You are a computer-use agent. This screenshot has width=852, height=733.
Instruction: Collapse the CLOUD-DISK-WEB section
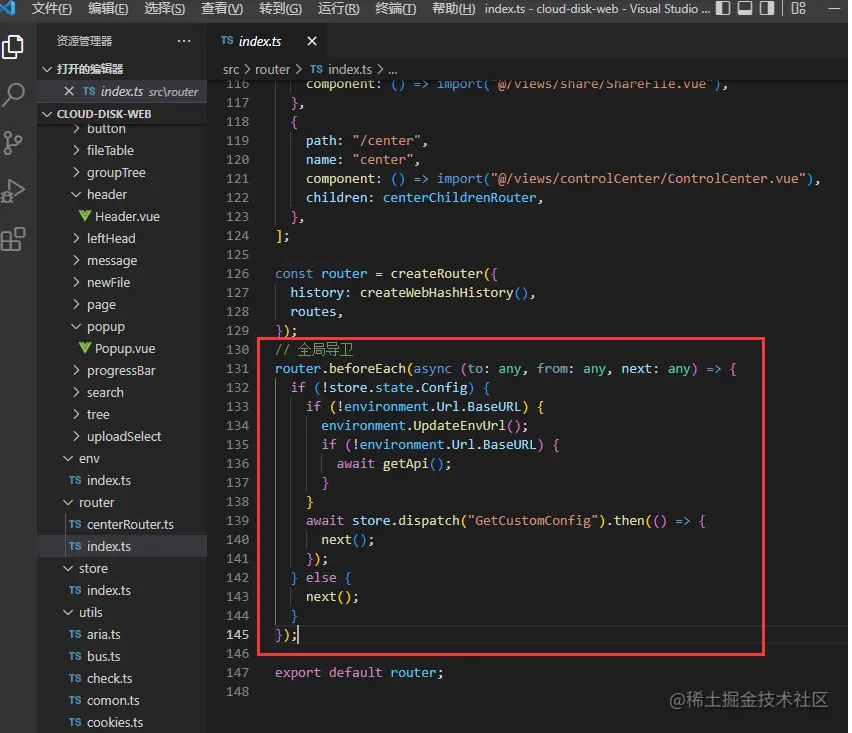click(122, 114)
